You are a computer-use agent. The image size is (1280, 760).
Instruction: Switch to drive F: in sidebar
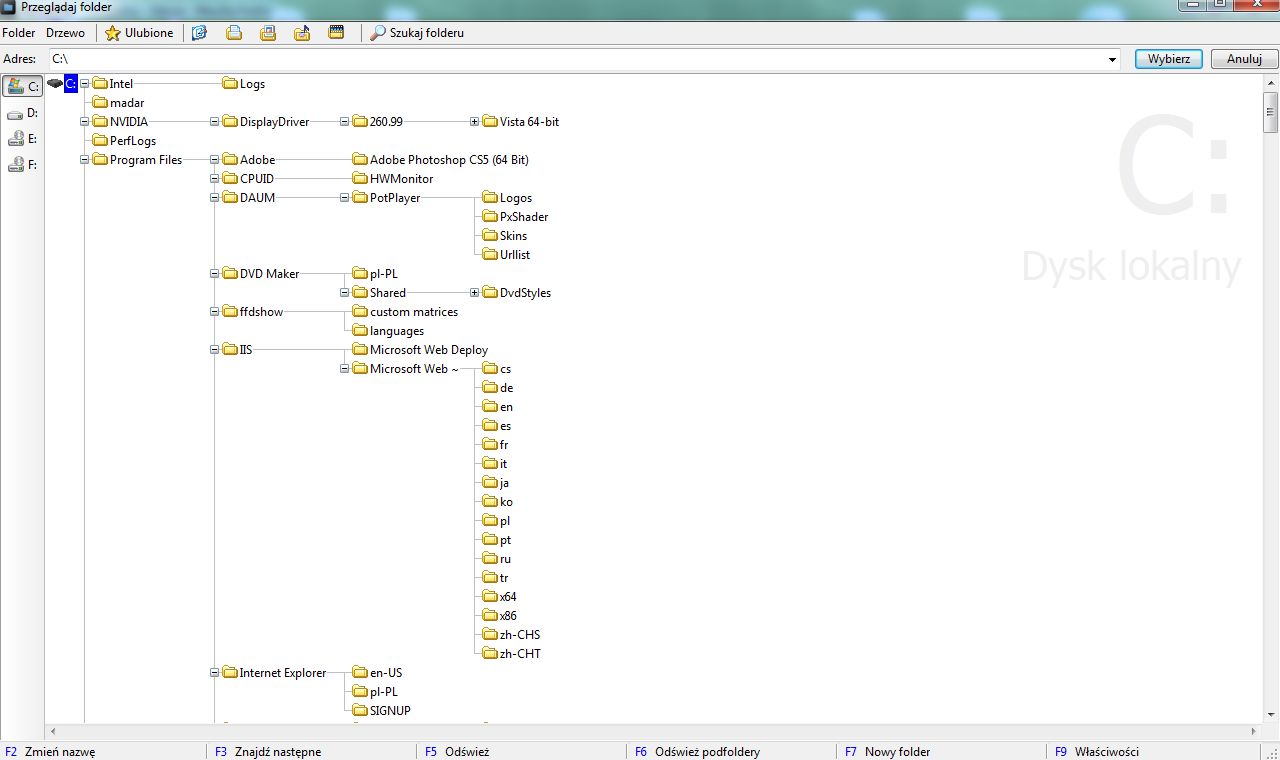click(x=22, y=165)
